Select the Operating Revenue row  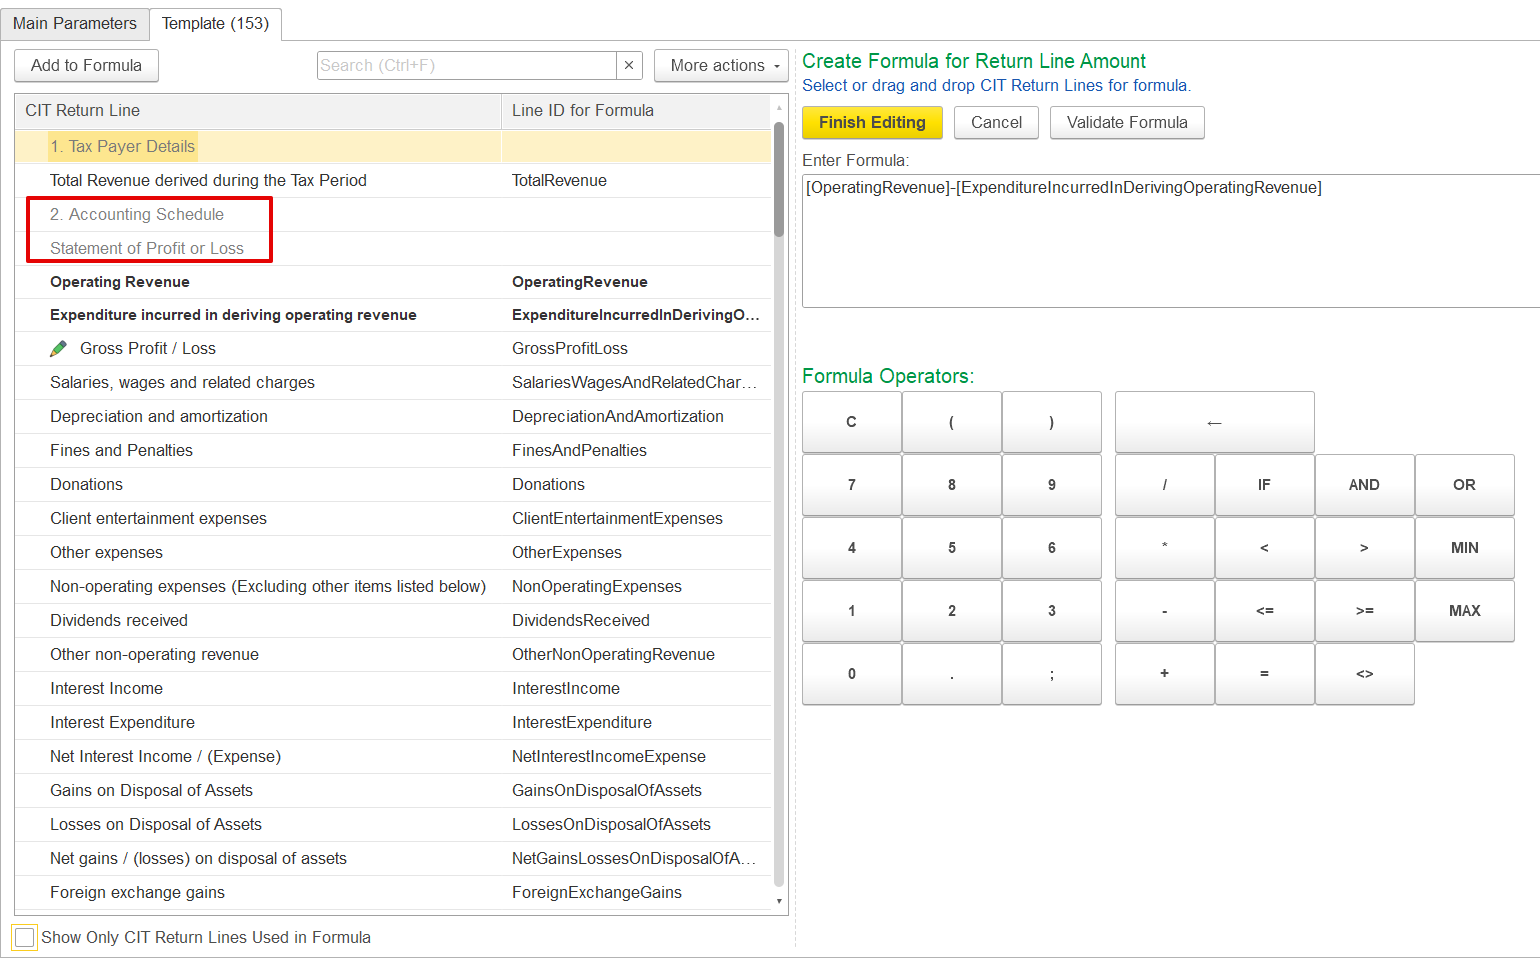(x=393, y=282)
